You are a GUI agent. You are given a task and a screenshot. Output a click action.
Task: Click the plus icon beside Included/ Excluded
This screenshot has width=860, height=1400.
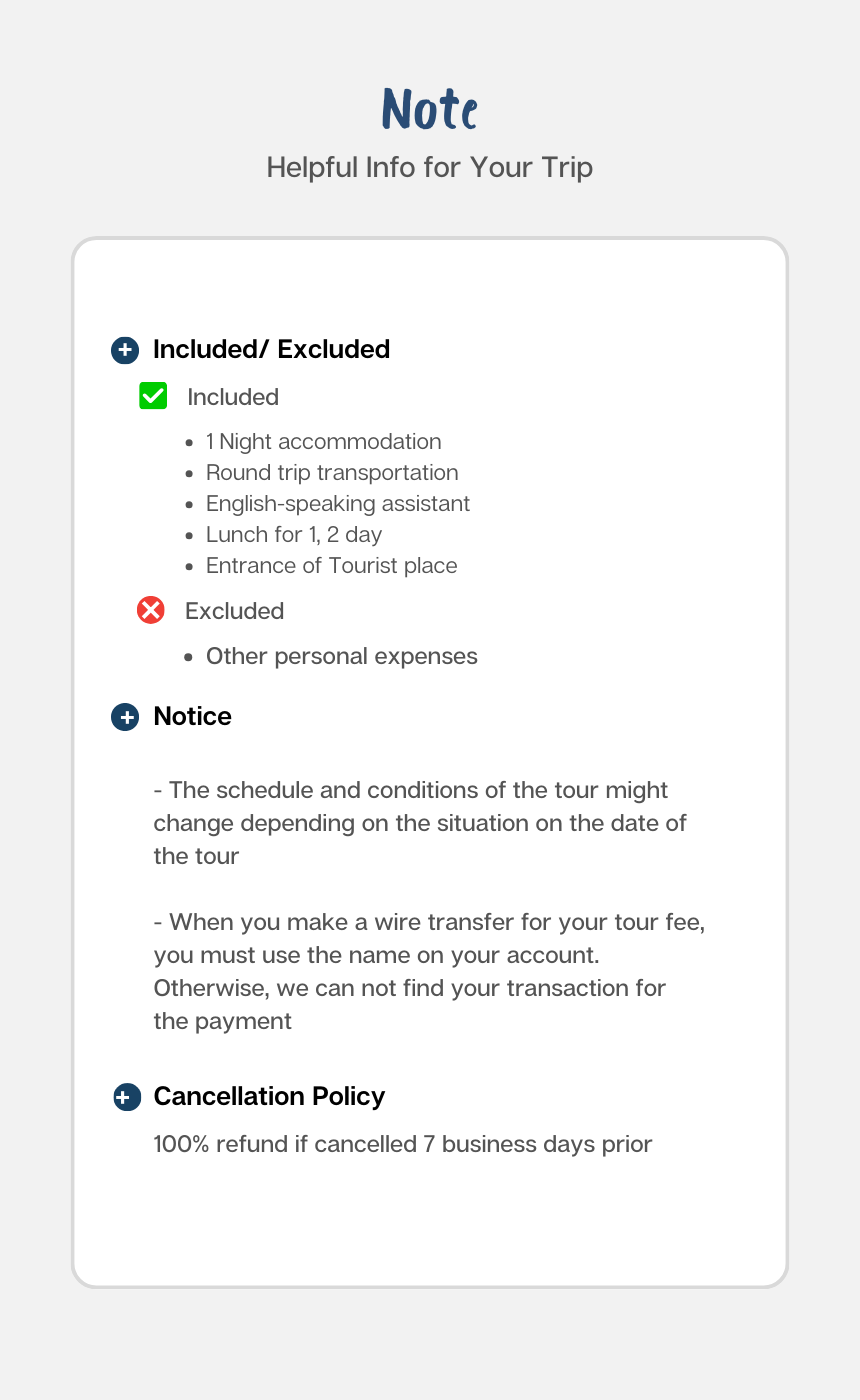tap(125, 350)
